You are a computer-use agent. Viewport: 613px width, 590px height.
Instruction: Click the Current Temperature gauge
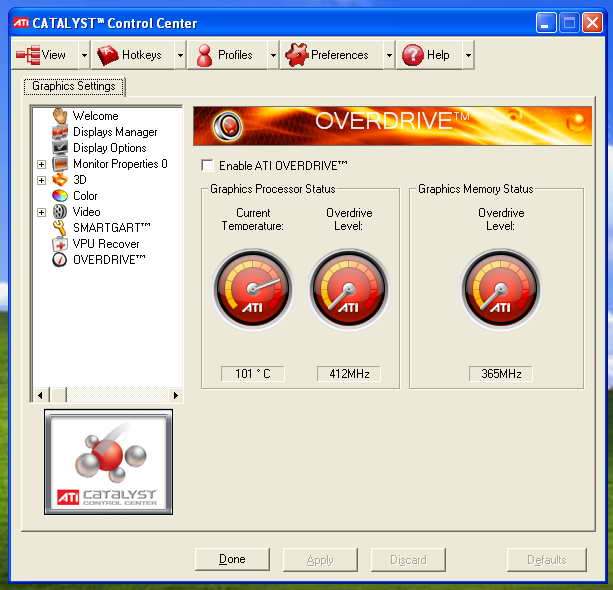point(253,289)
